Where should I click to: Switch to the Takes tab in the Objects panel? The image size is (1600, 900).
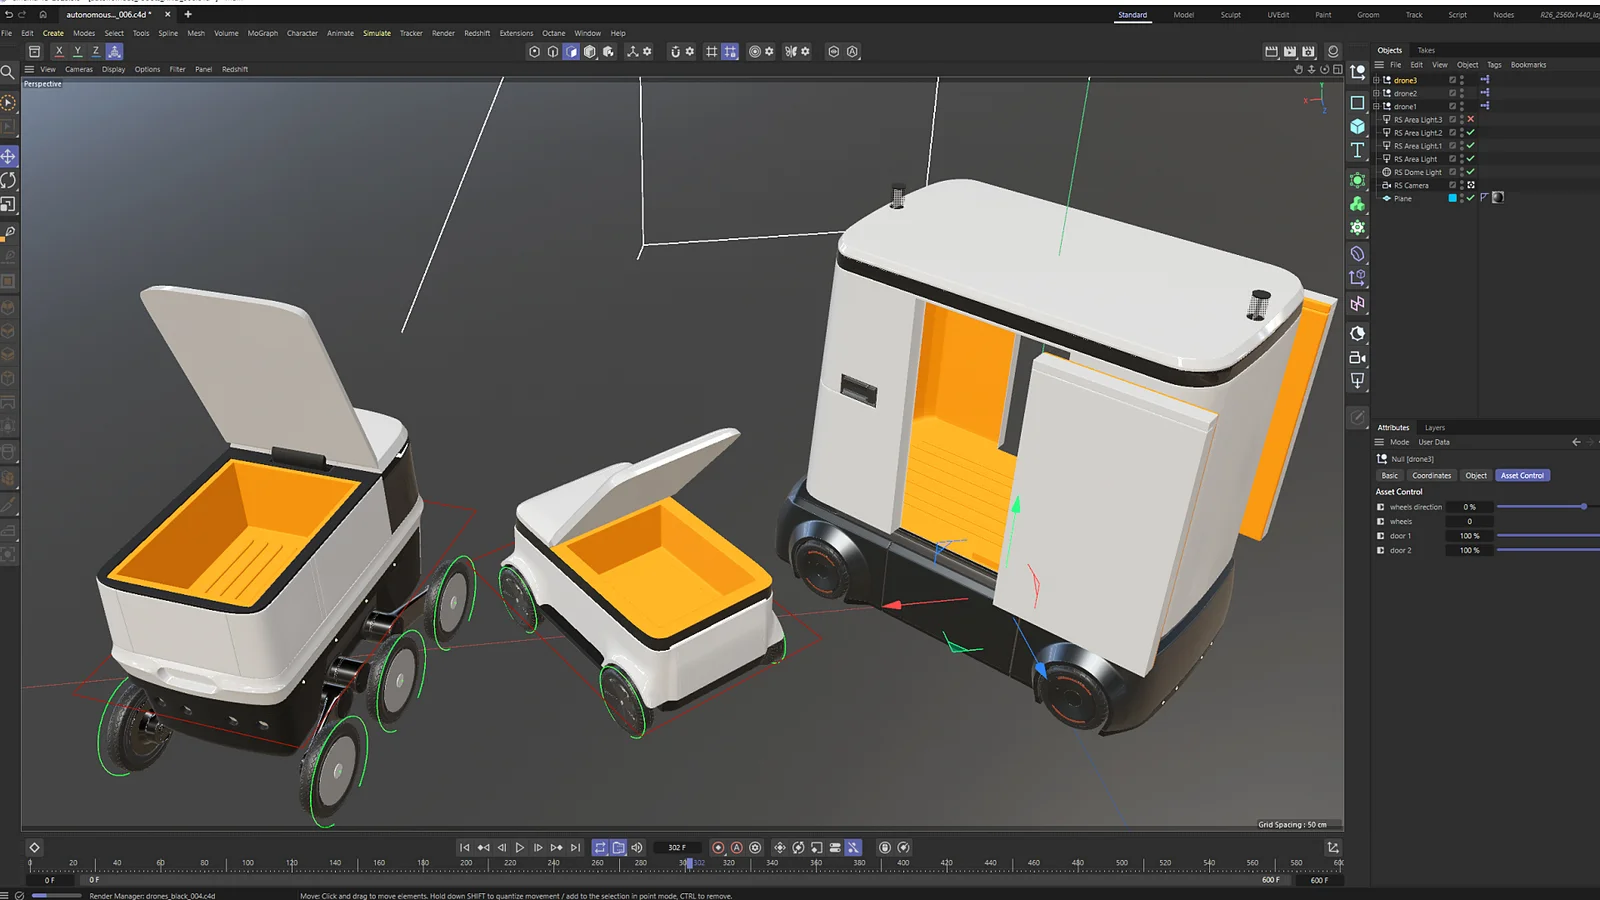point(1427,50)
